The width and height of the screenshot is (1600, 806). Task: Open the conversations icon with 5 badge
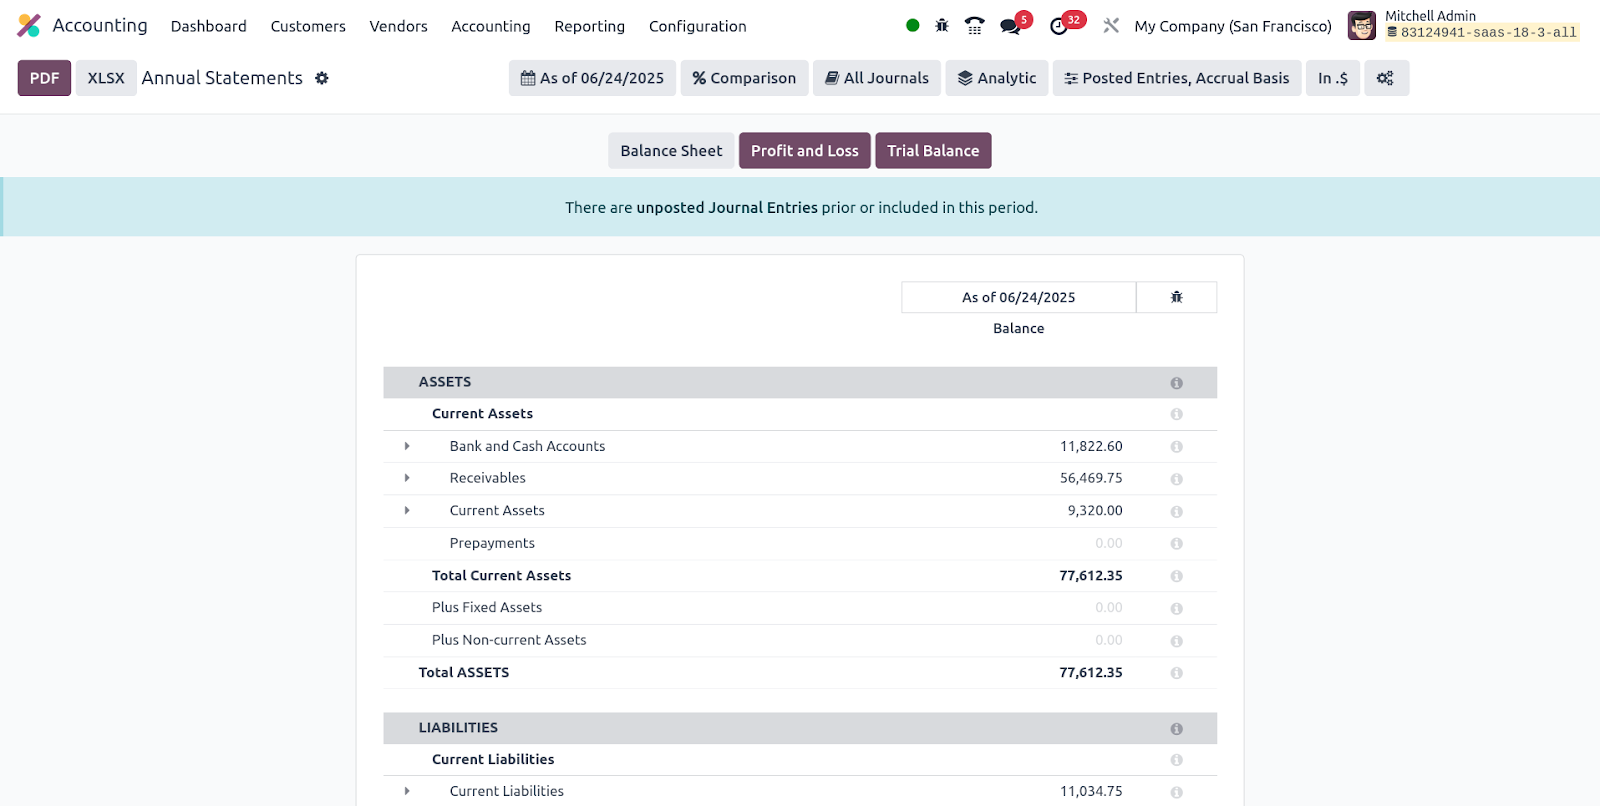coord(1014,24)
